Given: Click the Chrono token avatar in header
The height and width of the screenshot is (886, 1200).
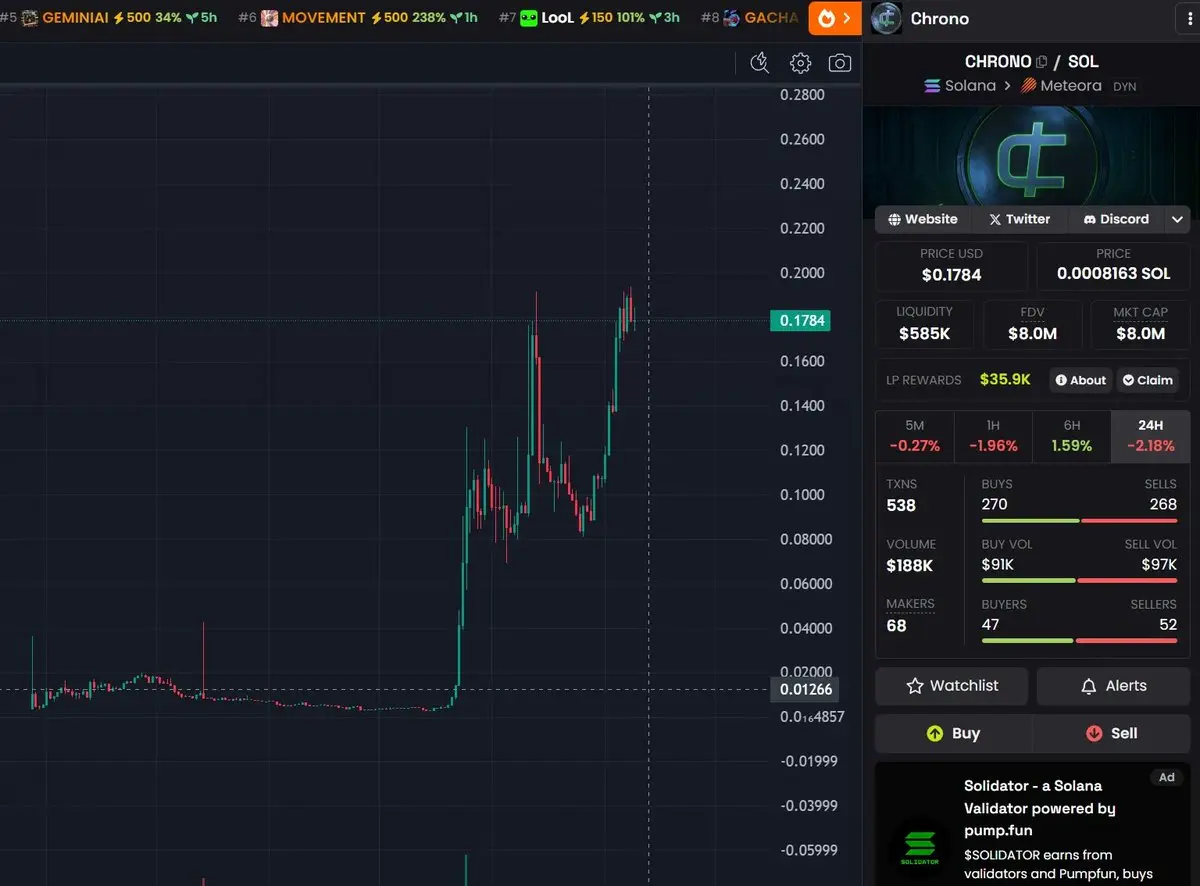Looking at the screenshot, I should (x=887, y=18).
